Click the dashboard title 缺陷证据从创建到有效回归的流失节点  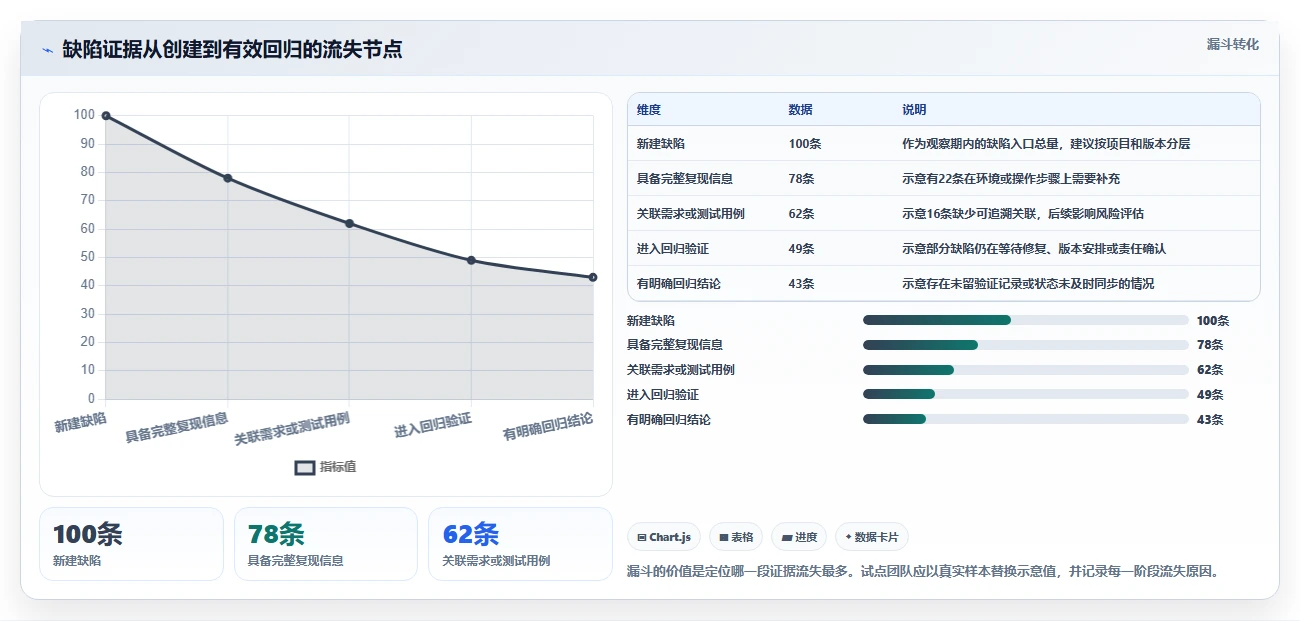click(233, 49)
